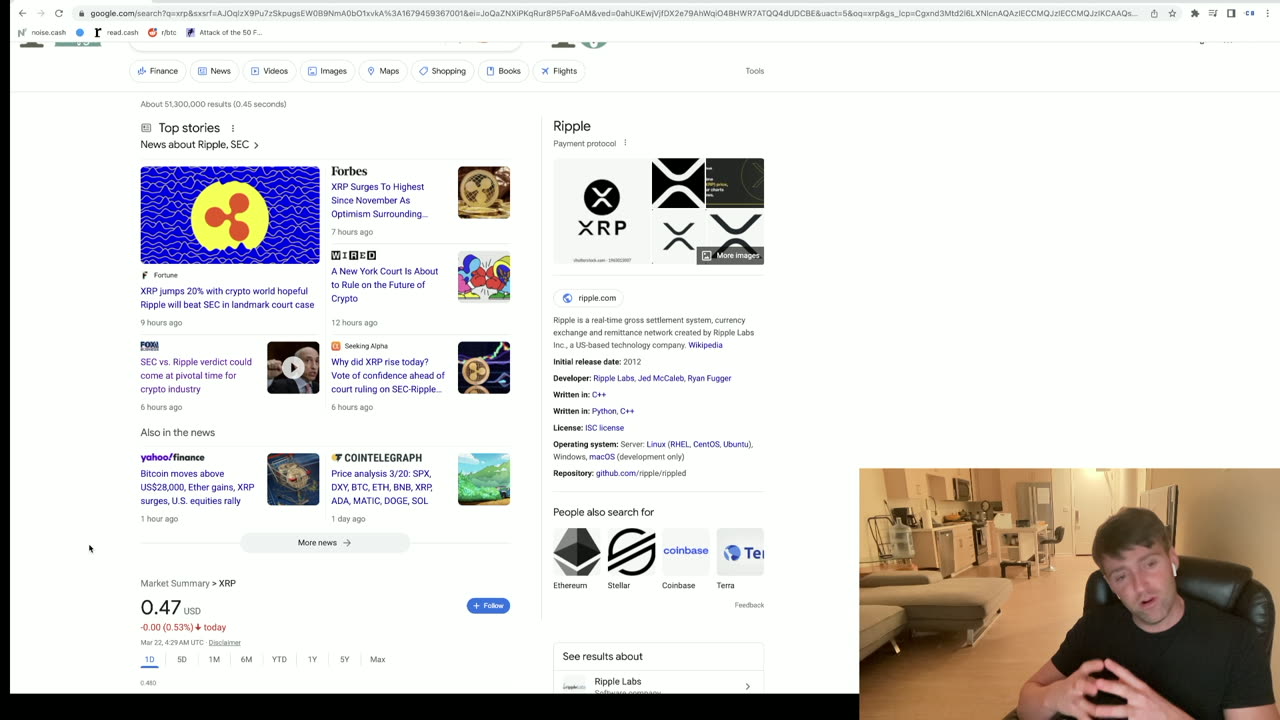The height and width of the screenshot is (720, 1280).
Task: Reload the page with the refresh icon
Action: [x=59, y=13]
